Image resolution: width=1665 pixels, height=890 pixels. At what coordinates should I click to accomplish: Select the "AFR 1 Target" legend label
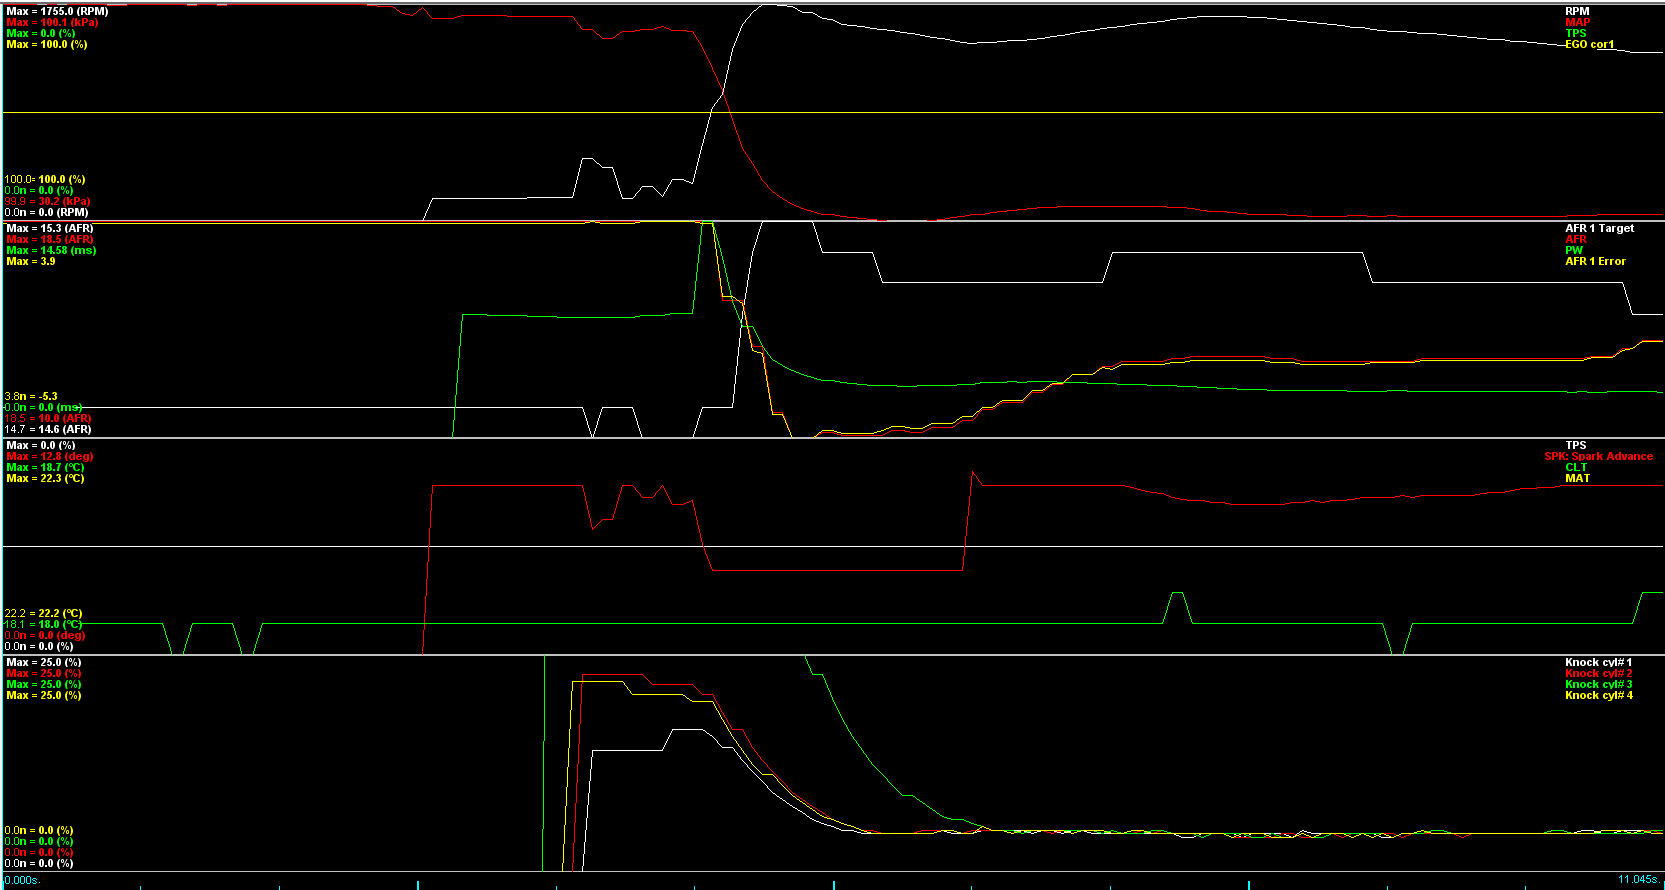[x=1600, y=229]
